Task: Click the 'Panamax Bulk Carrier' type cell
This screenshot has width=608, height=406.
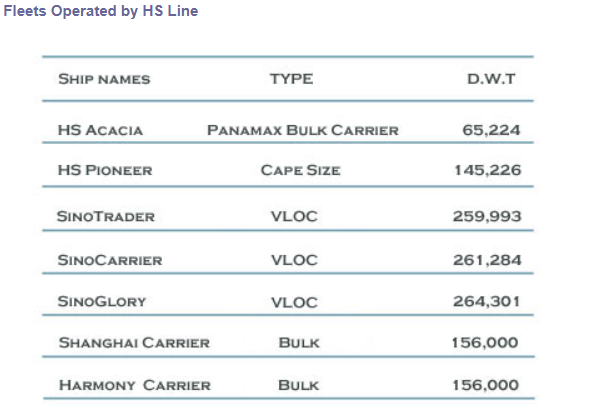Action: click(x=303, y=130)
